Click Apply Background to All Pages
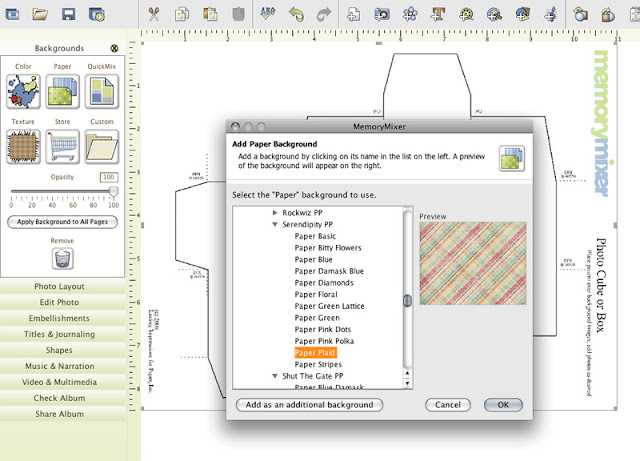This screenshot has height=461, width=640. [62, 222]
